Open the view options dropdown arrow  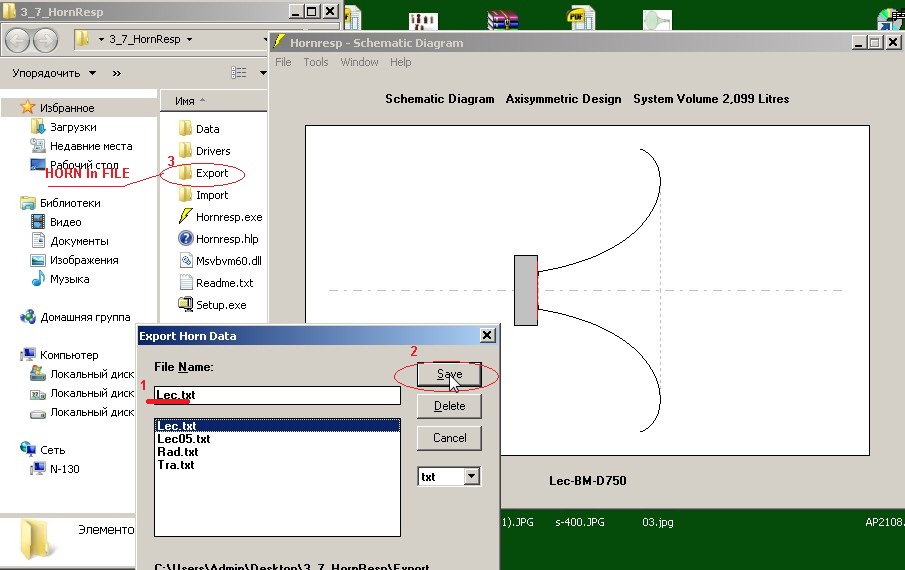click(263, 73)
